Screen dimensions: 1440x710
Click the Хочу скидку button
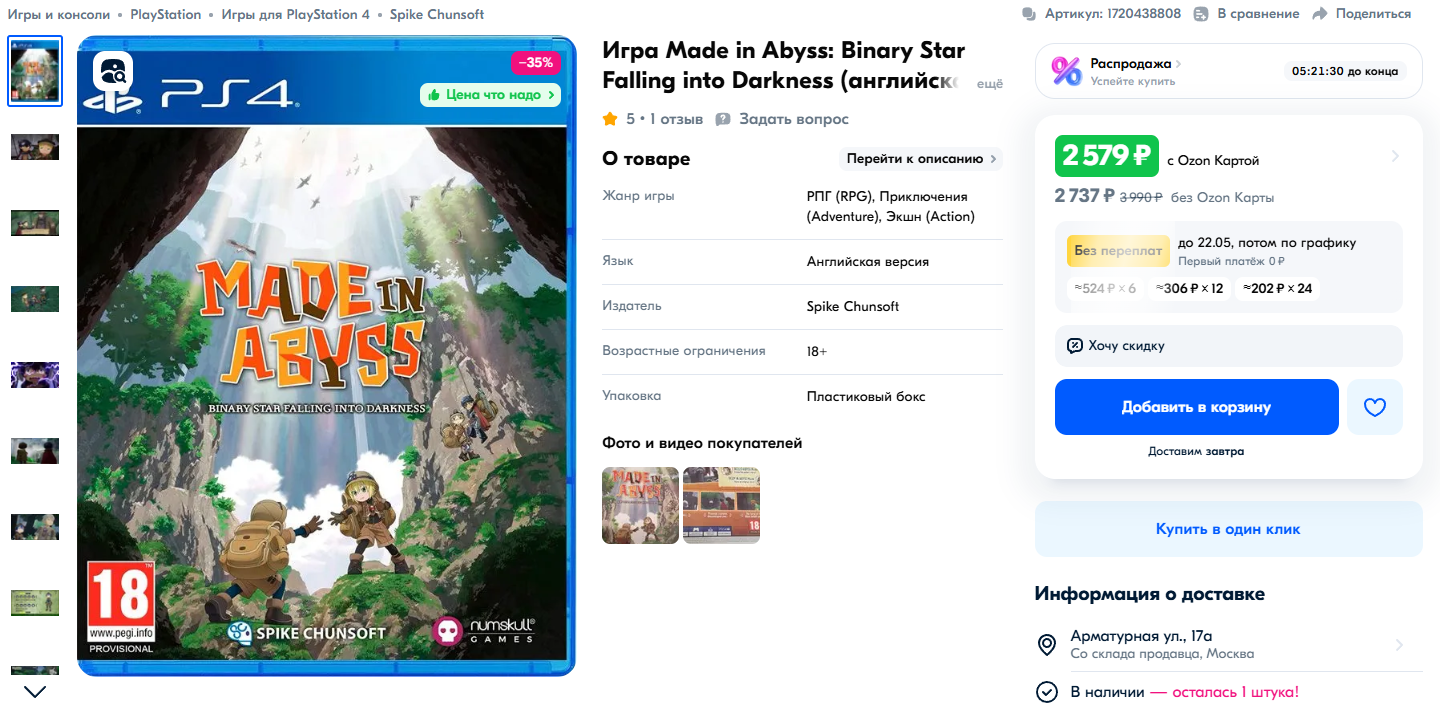[x=1228, y=346]
